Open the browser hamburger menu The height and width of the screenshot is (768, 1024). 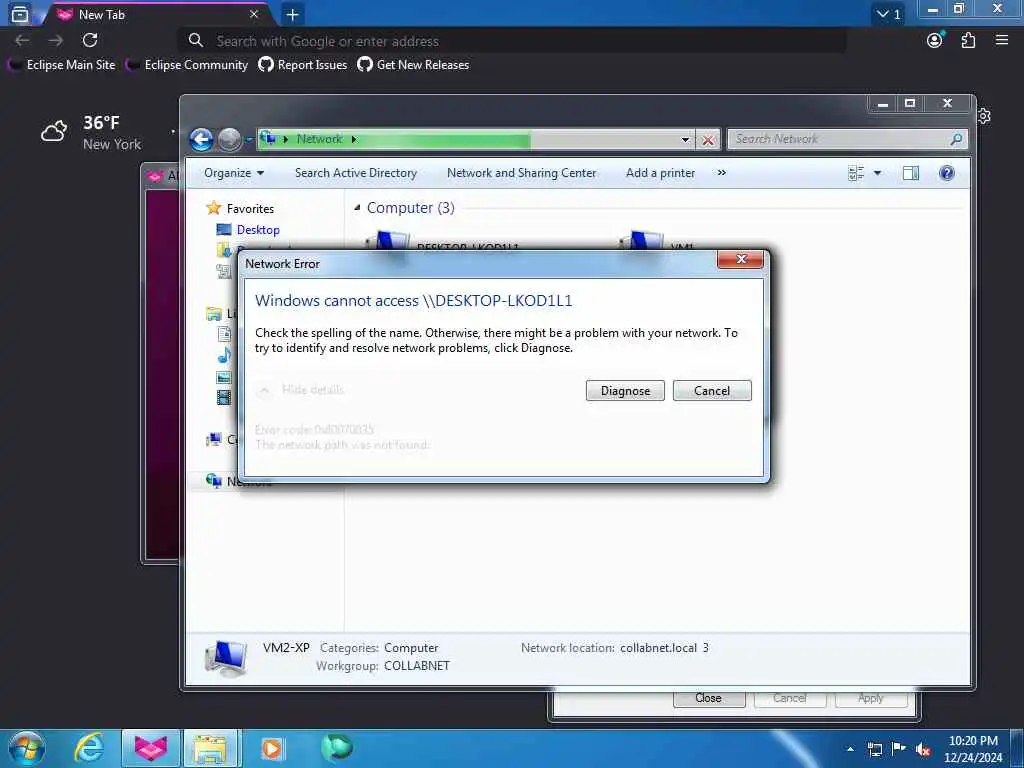(1002, 40)
